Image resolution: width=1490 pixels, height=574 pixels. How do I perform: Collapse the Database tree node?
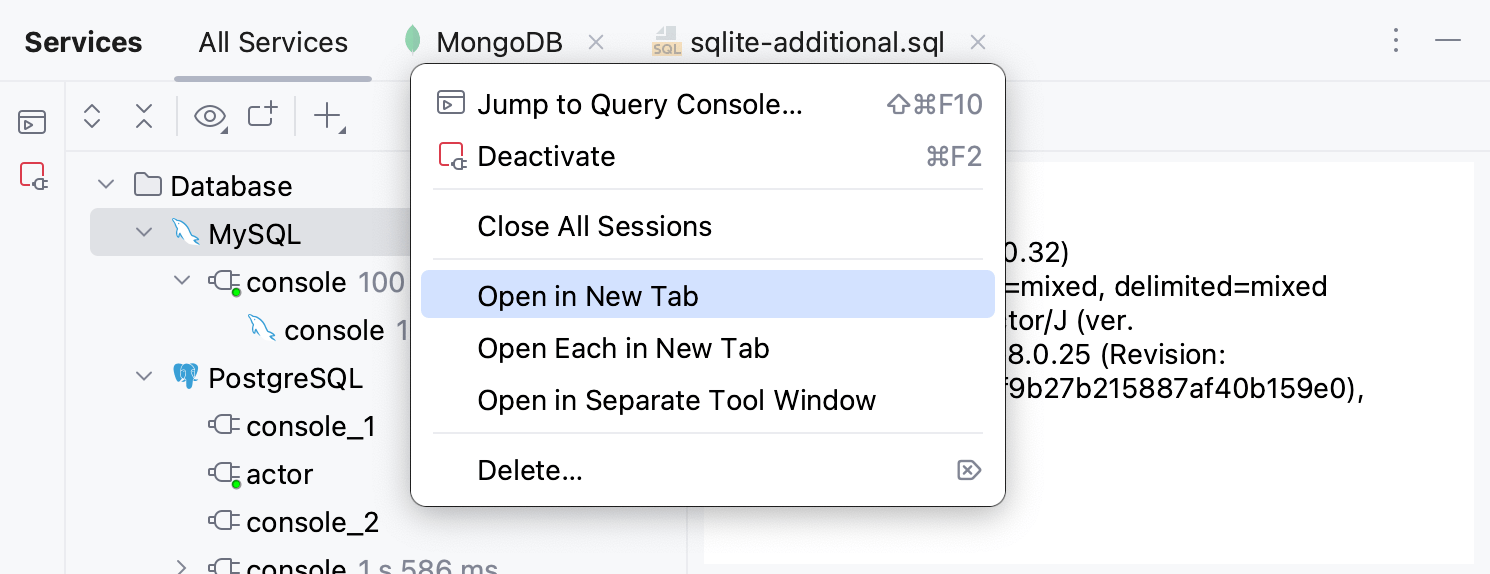click(x=105, y=185)
